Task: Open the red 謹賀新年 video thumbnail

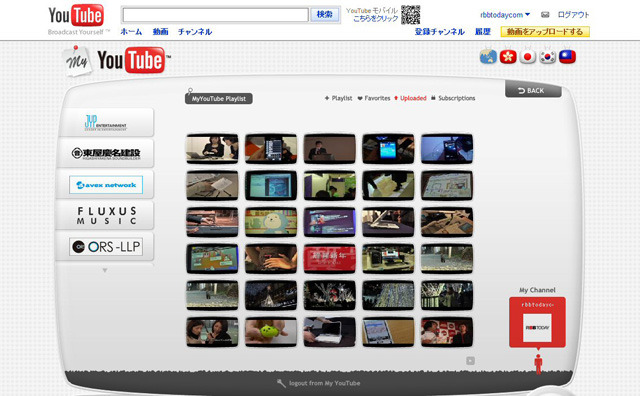Action: click(x=329, y=259)
